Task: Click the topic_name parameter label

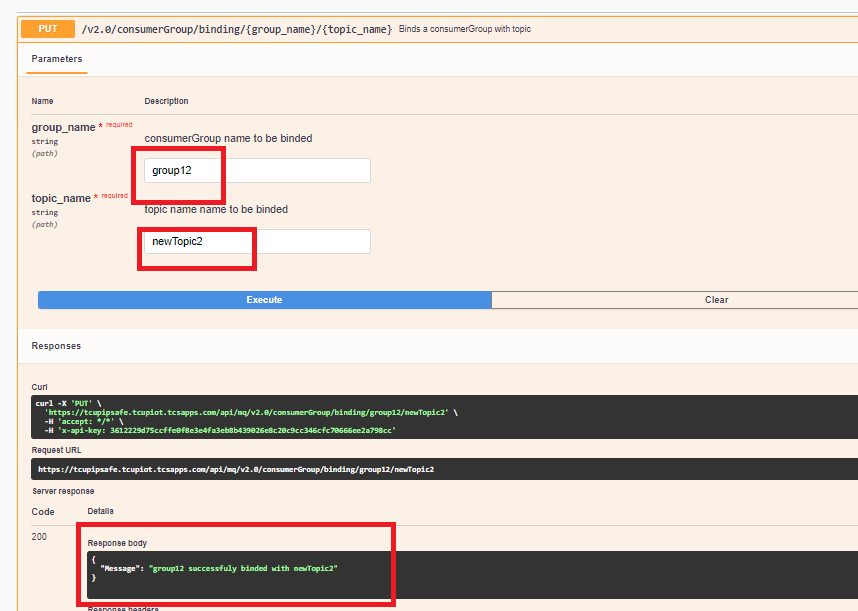Action: (61, 199)
